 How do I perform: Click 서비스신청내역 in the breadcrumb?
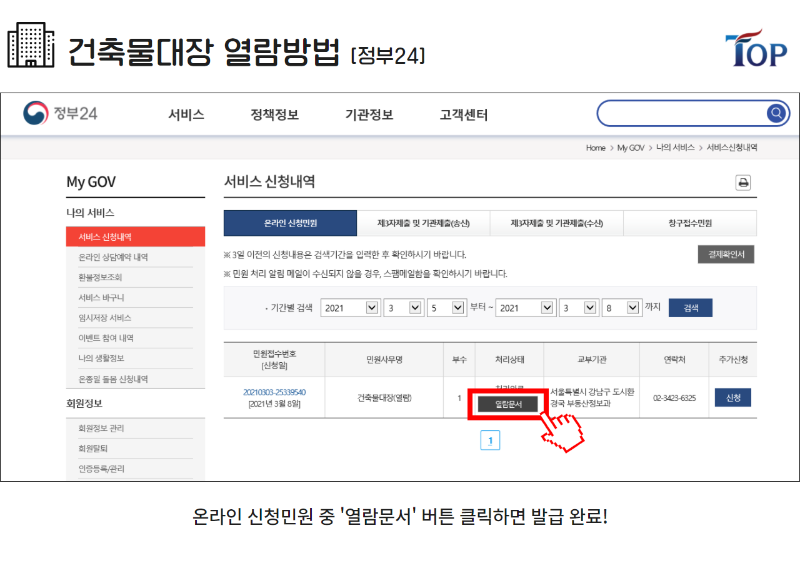pos(732,148)
